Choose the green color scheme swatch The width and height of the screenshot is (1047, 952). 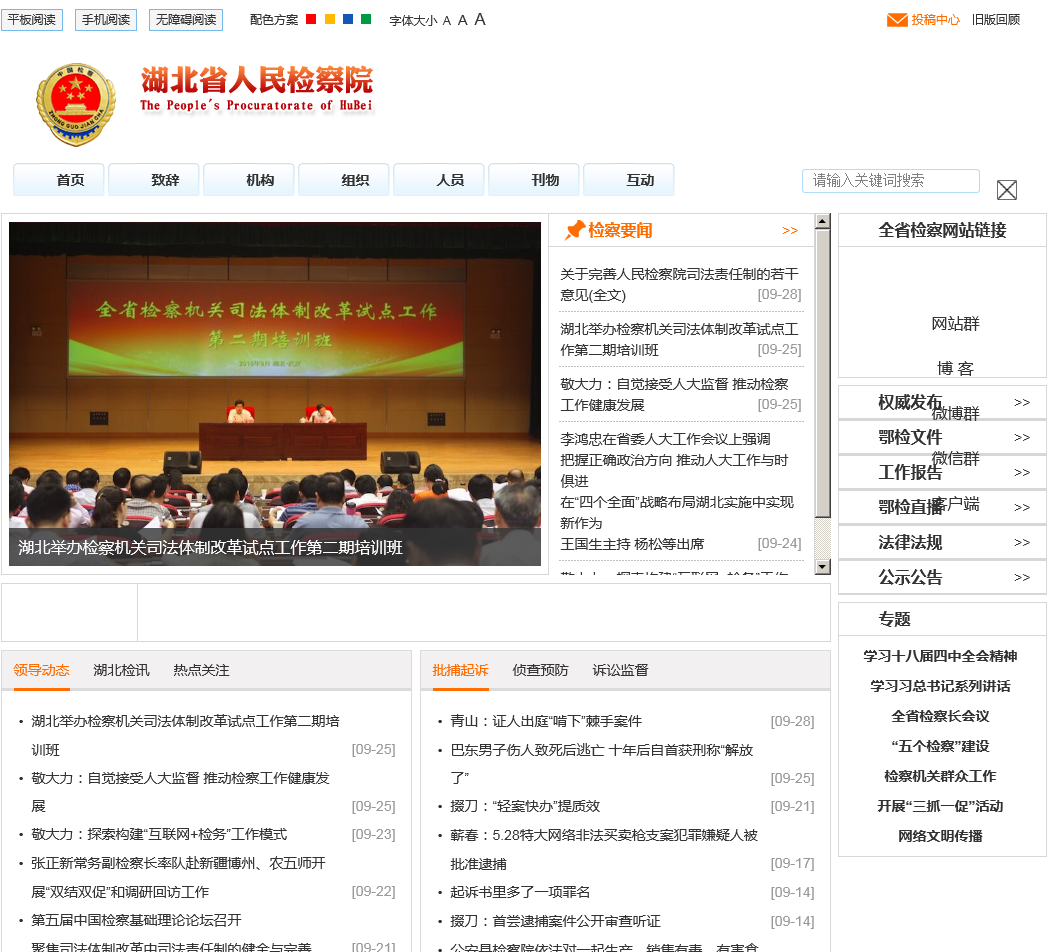pos(366,19)
